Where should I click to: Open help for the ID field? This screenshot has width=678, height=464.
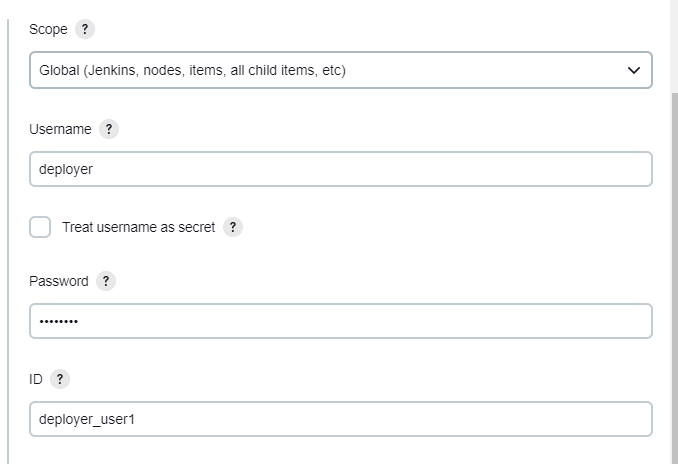coord(60,379)
